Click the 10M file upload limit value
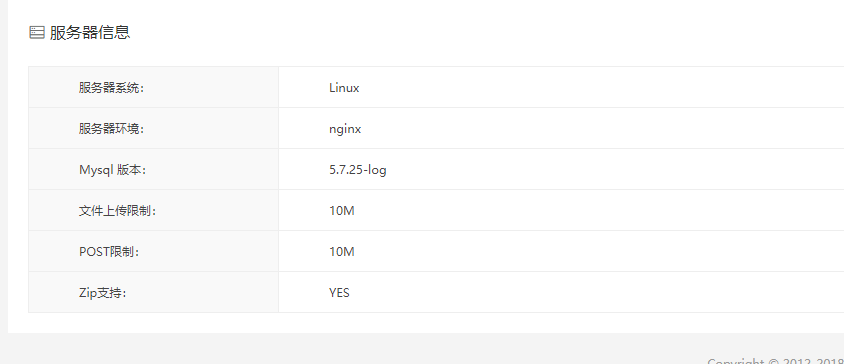The height and width of the screenshot is (364, 844). click(x=342, y=211)
